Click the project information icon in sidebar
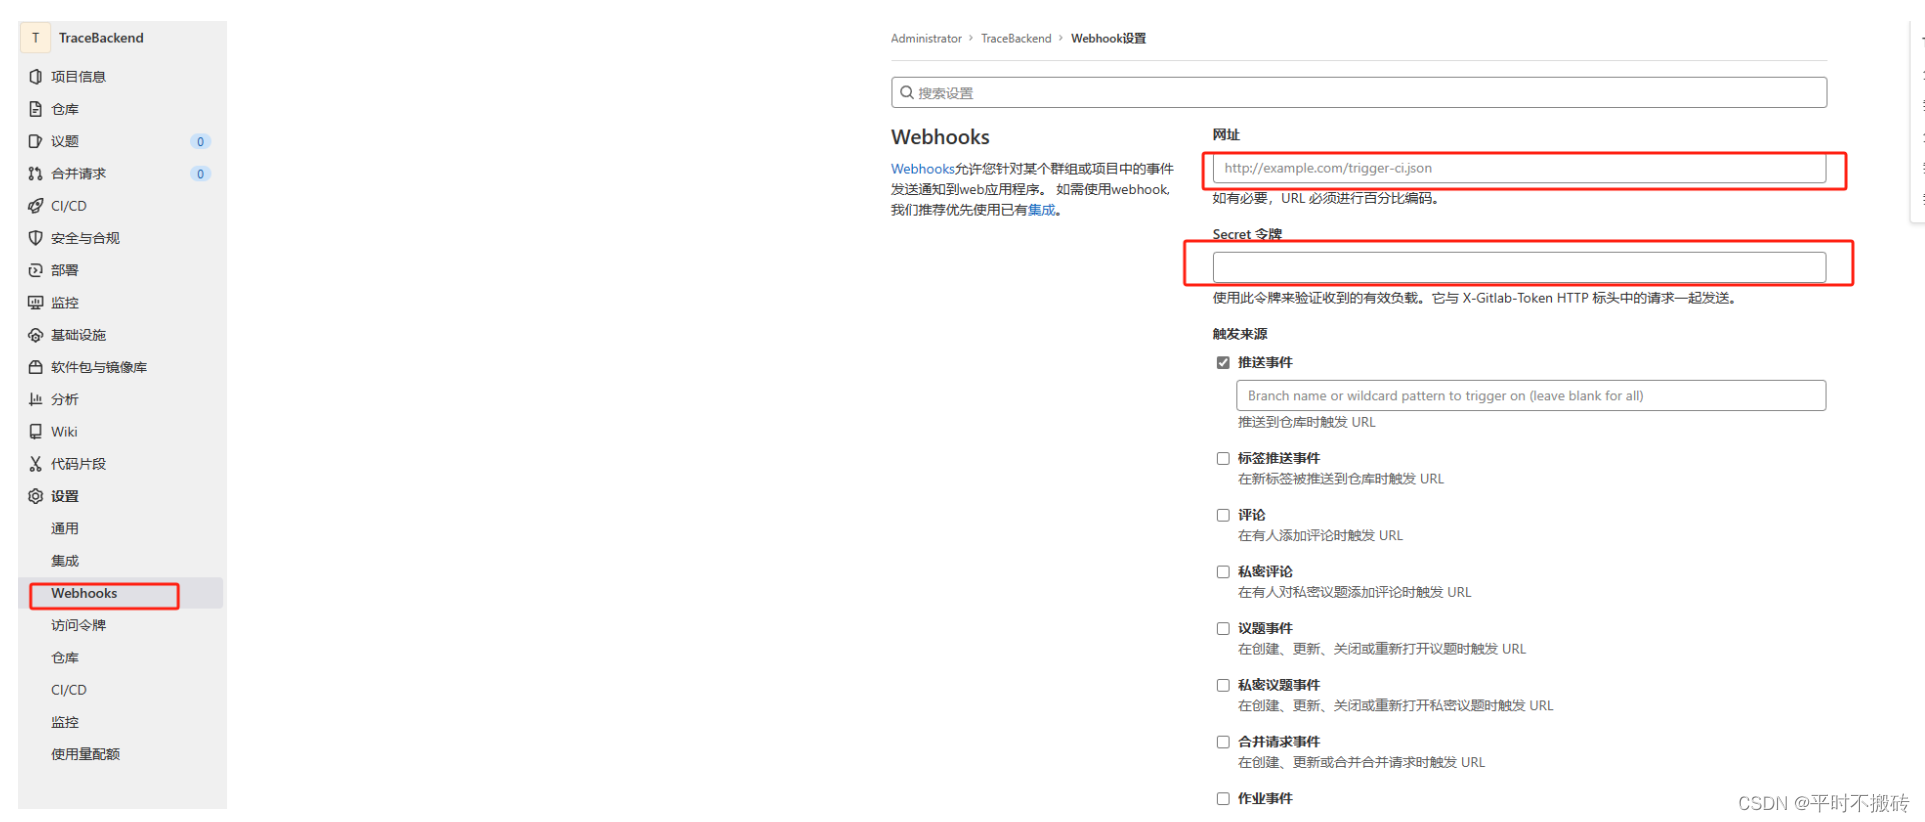 click(x=36, y=77)
